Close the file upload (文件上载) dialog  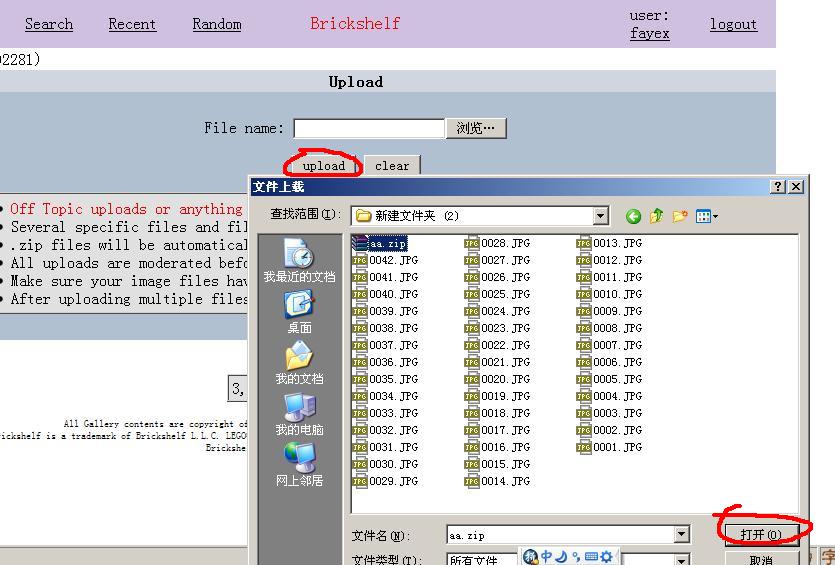tap(796, 186)
